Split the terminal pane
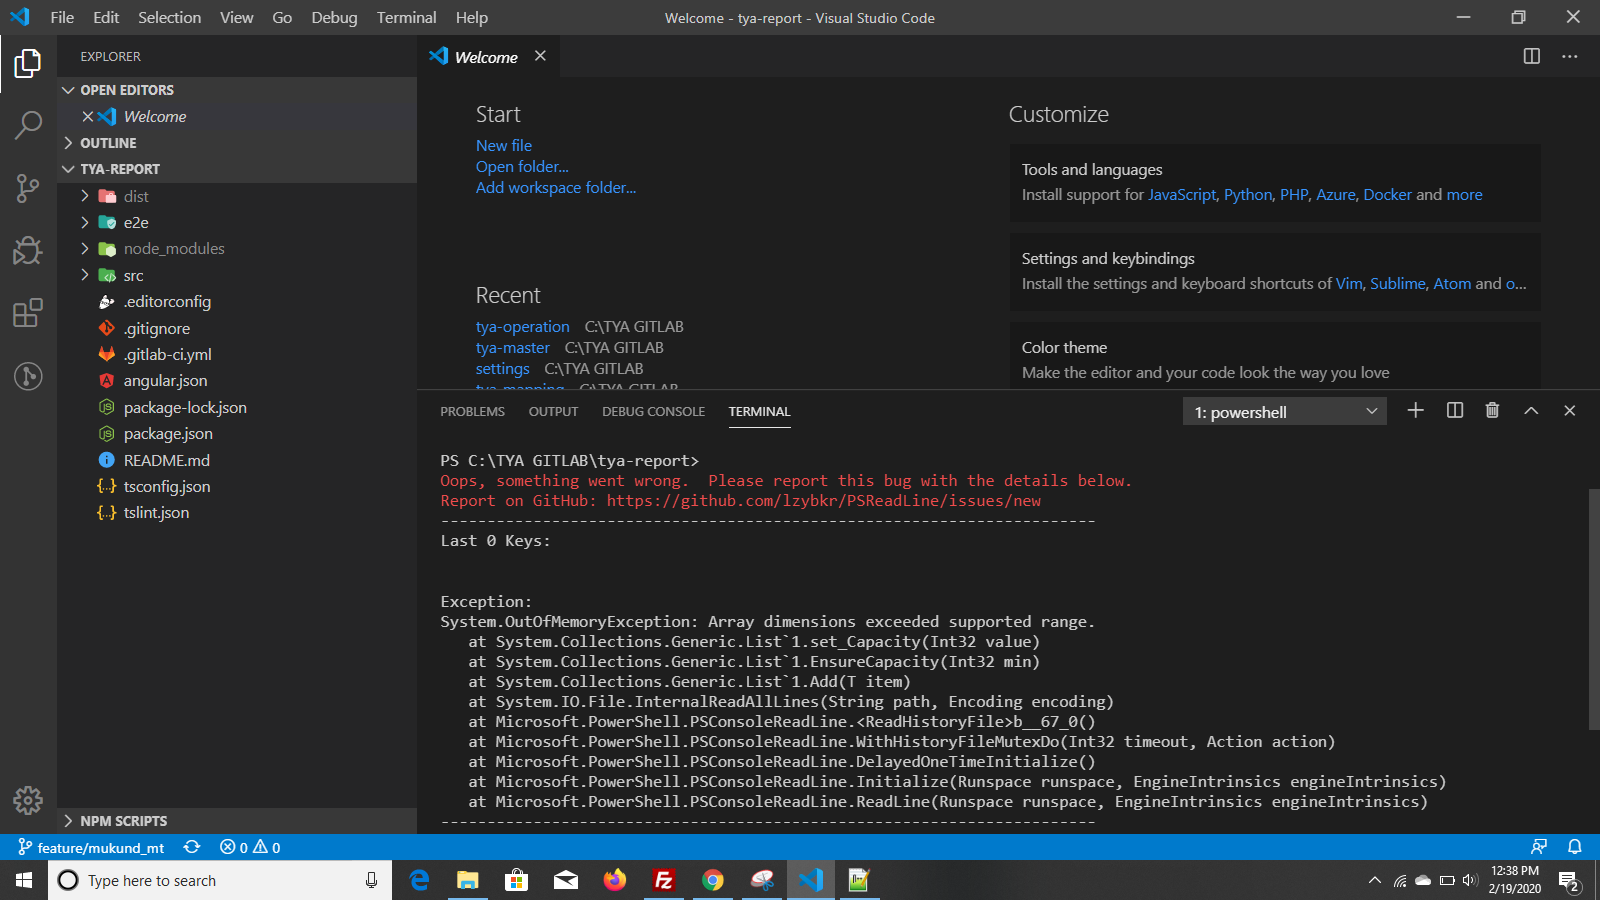The height and width of the screenshot is (900, 1600). point(1455,410)
